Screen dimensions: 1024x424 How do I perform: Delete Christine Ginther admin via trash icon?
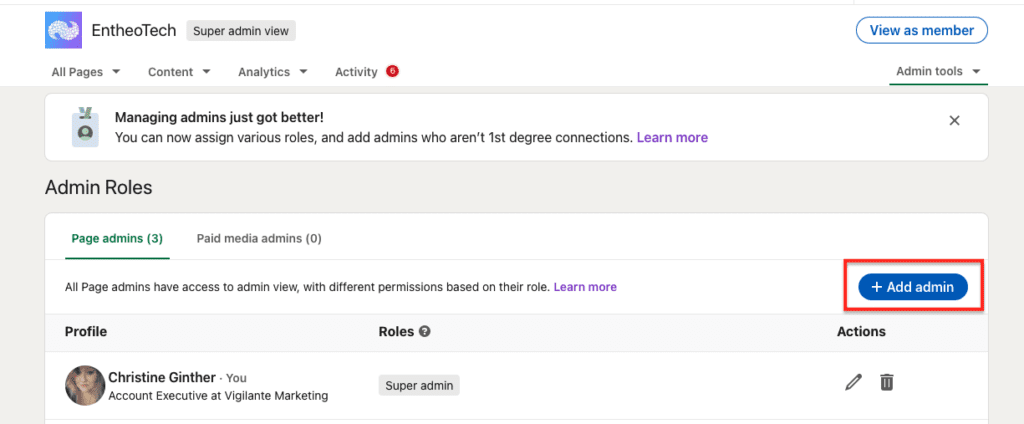click(886, 382)
